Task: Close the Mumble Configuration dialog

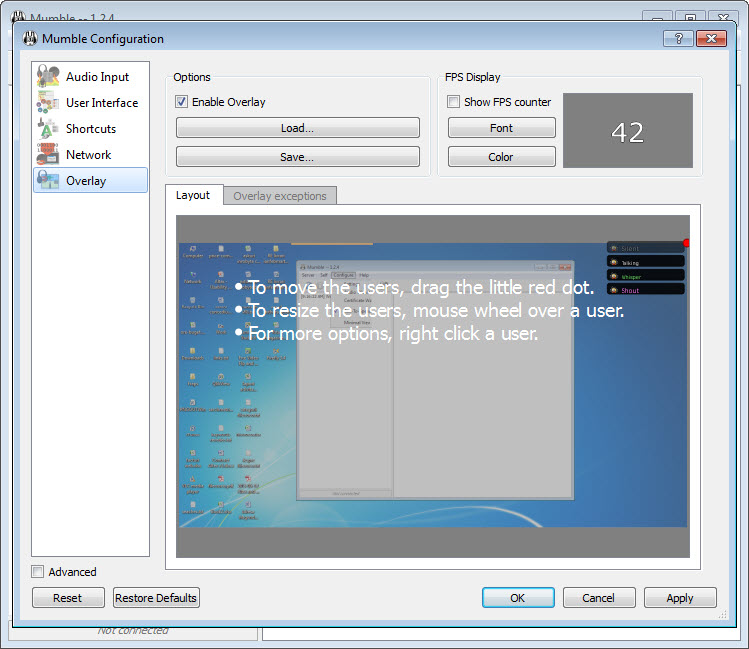Action: click(x=711, y=38)
